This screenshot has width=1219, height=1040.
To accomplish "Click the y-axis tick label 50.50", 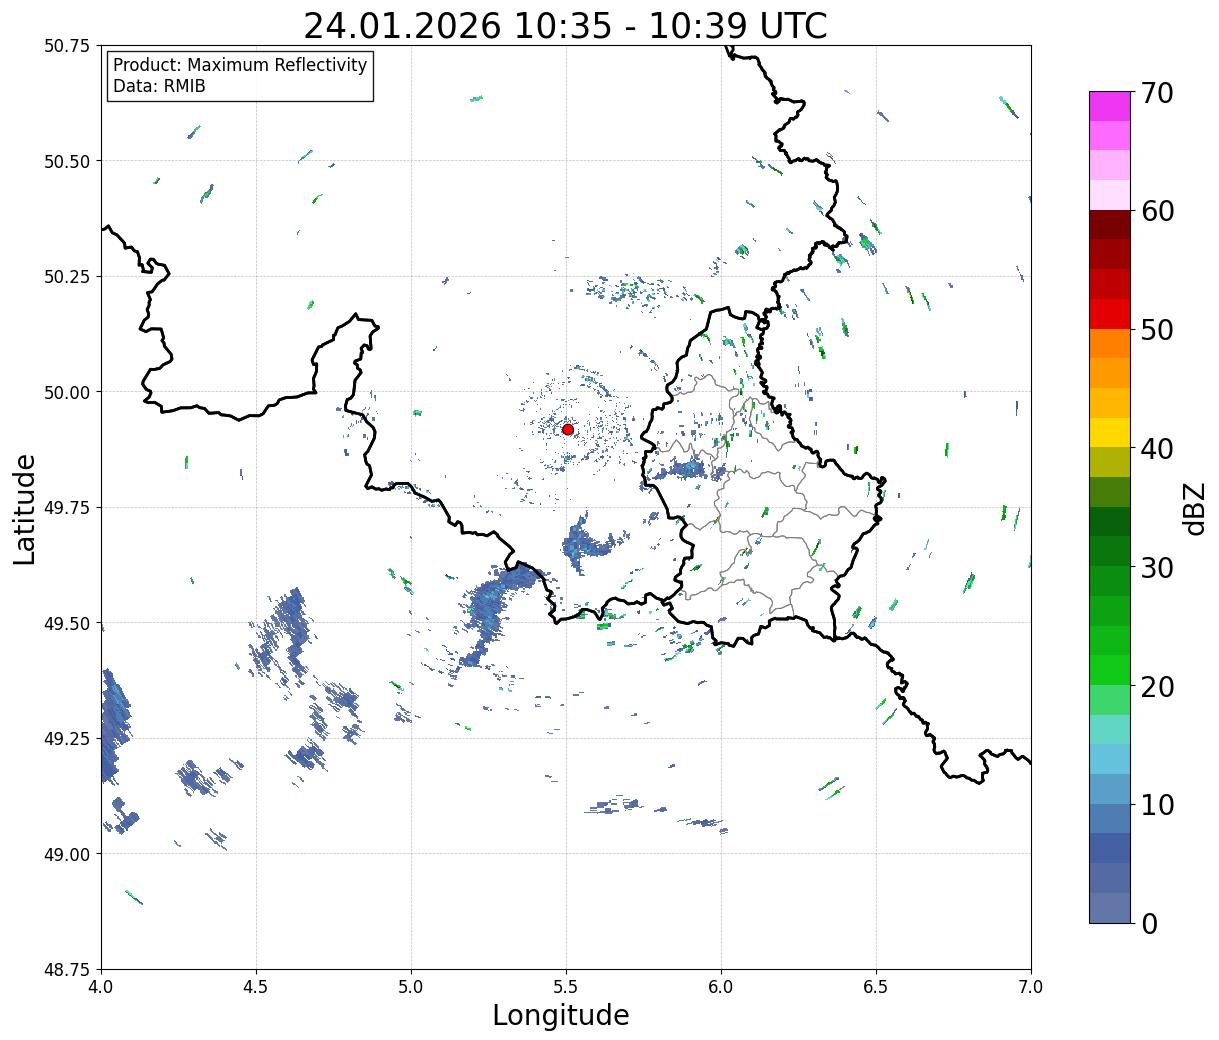I will [x=66, y=161].
